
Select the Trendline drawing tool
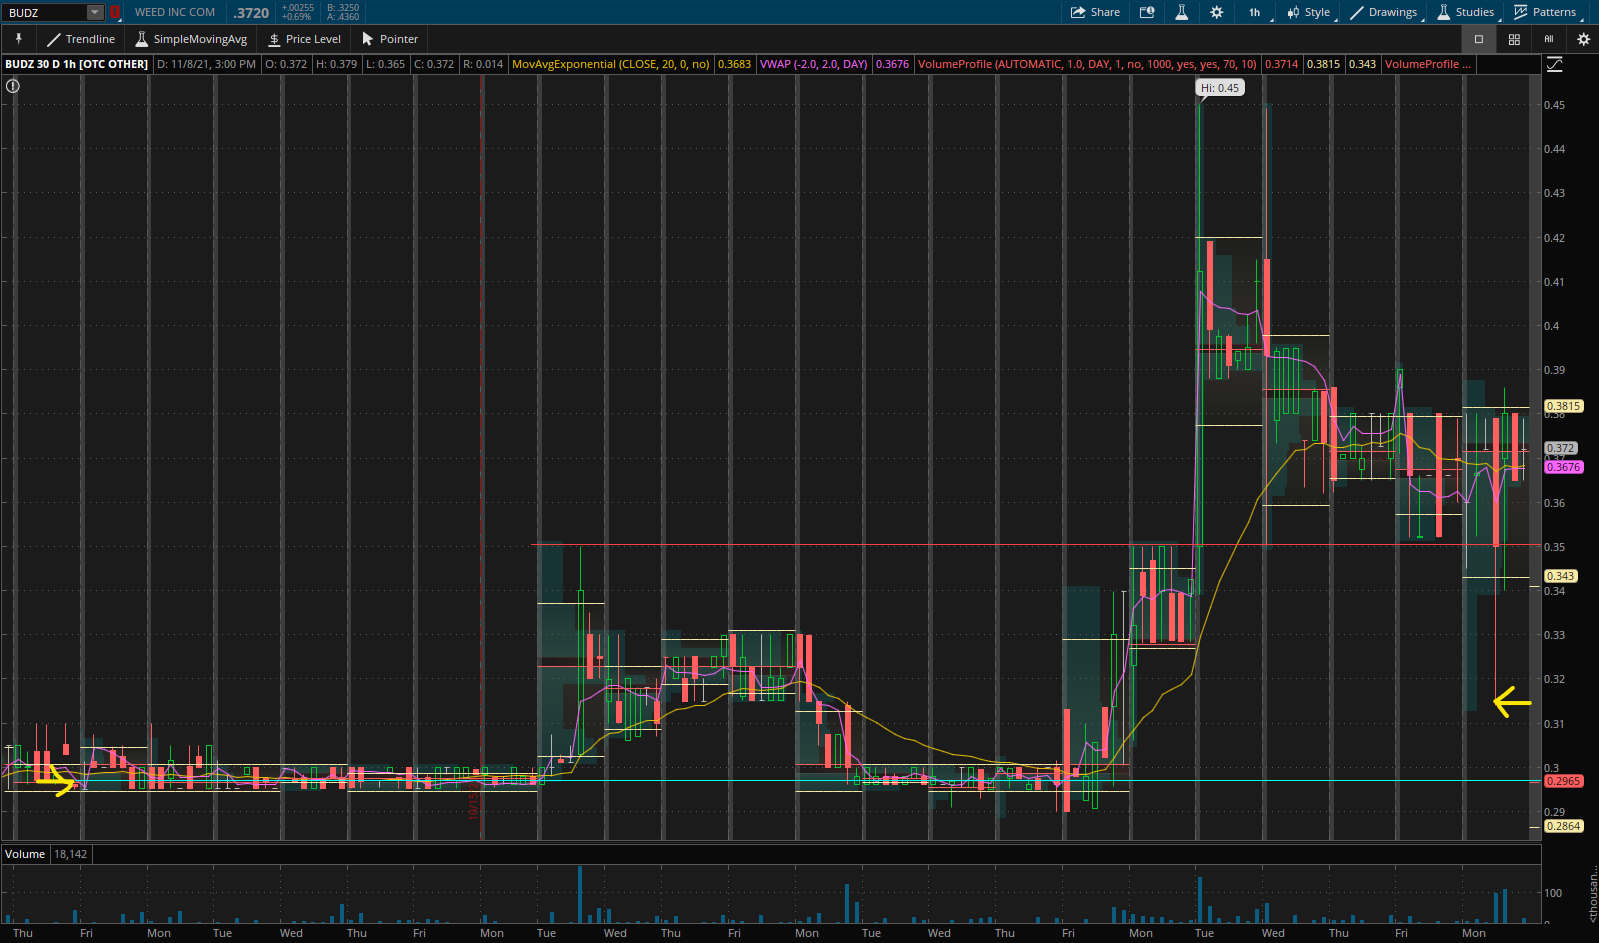tap(80, 39)
